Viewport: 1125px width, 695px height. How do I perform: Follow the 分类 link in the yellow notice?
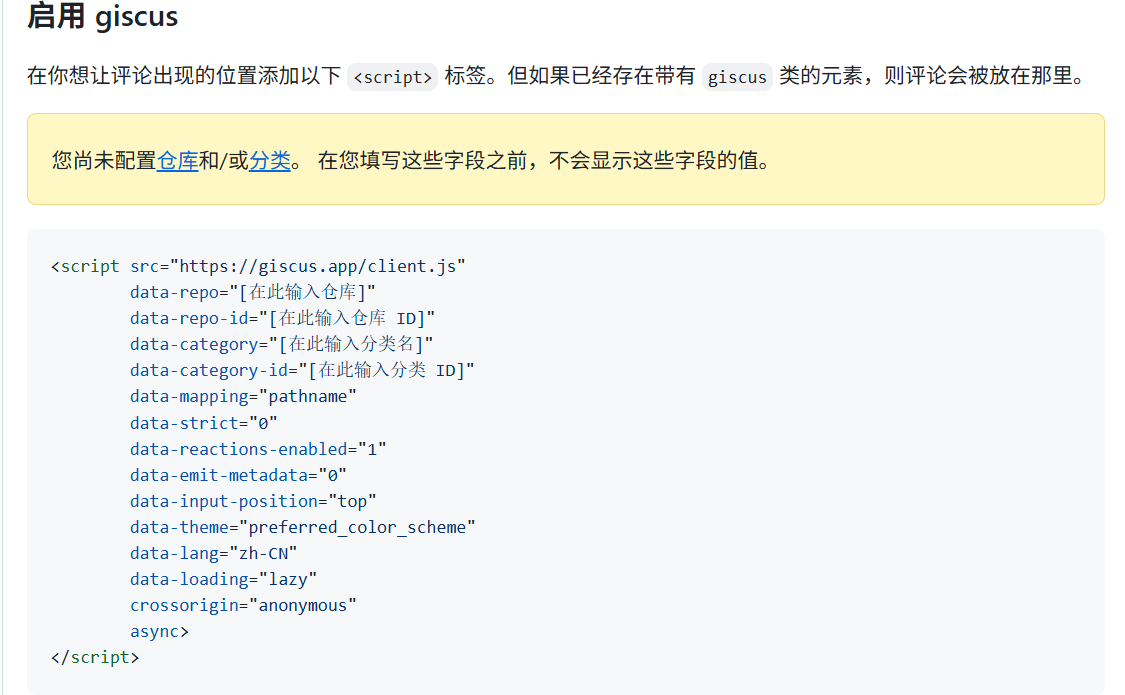(269, 160)
